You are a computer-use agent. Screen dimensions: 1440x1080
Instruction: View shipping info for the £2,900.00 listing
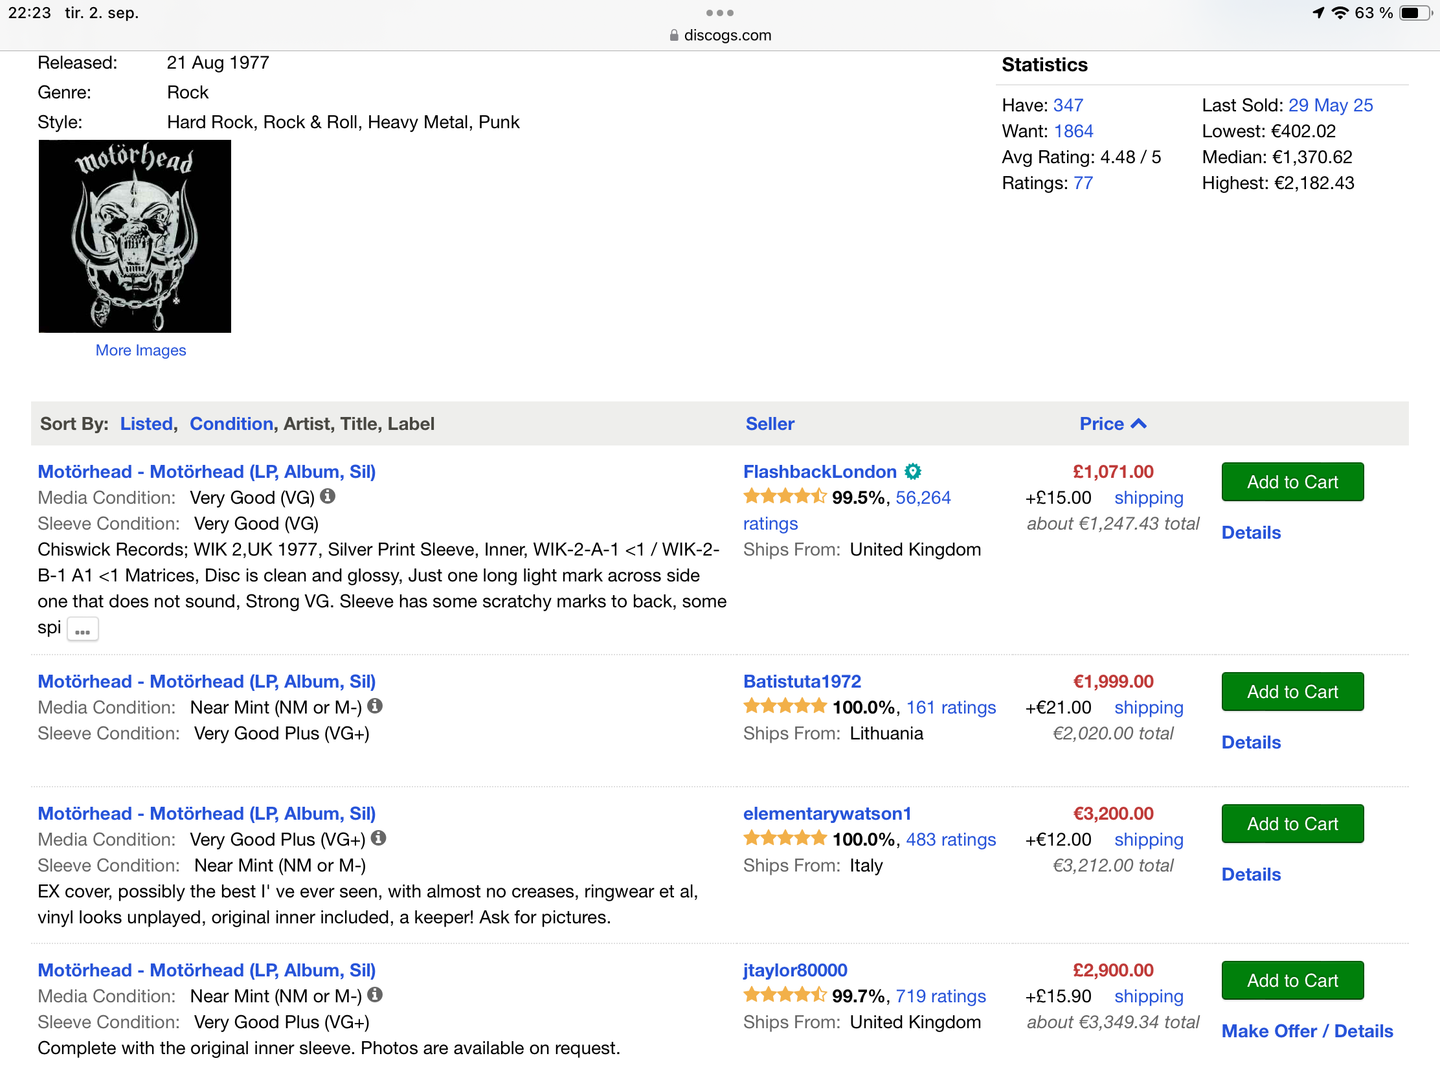pos(1149,997)
